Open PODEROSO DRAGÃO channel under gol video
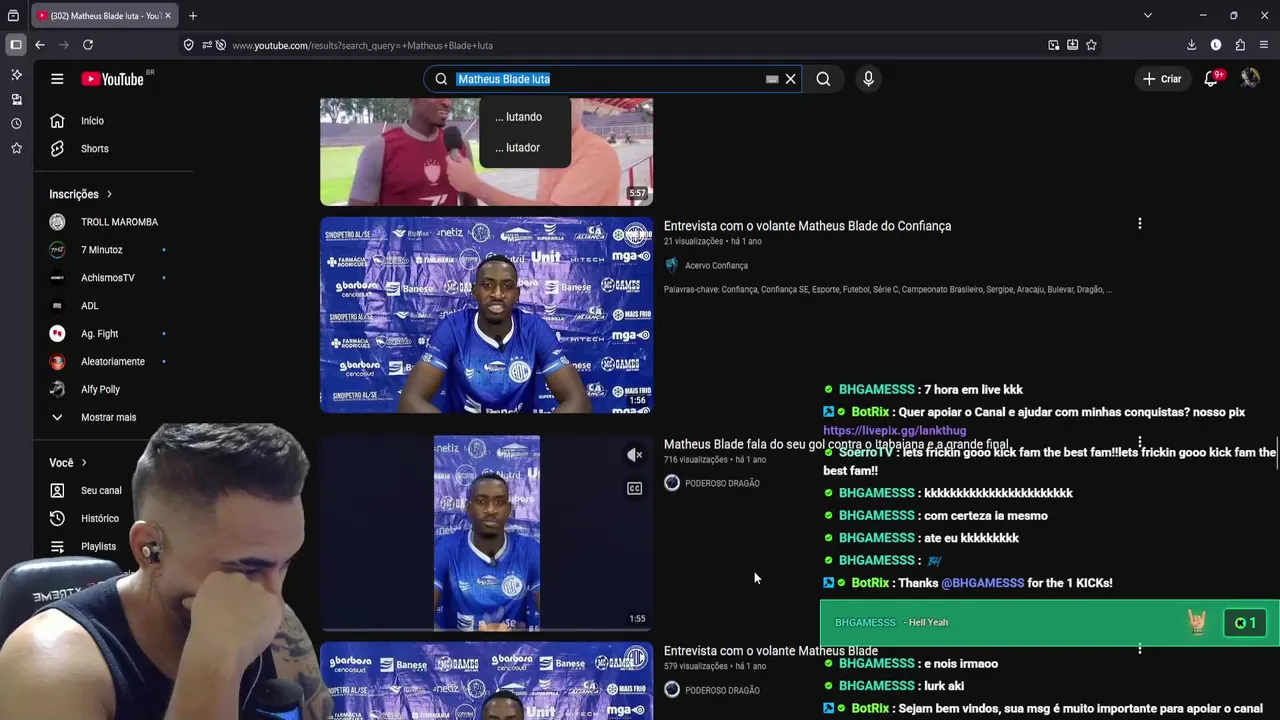 click(722, 484)
